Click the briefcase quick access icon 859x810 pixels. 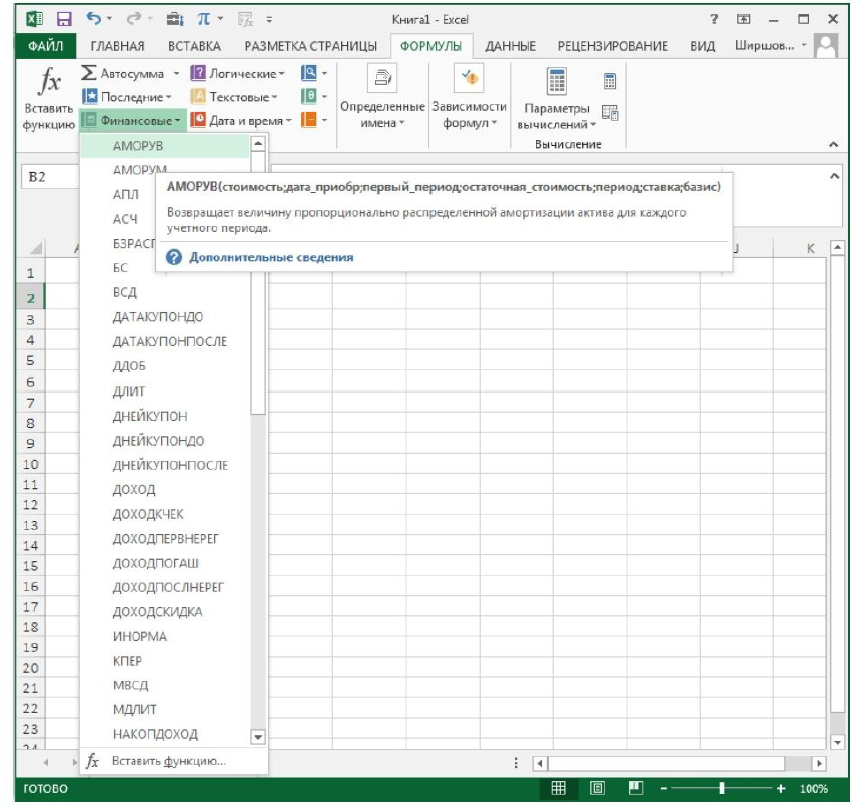(175, 19)
